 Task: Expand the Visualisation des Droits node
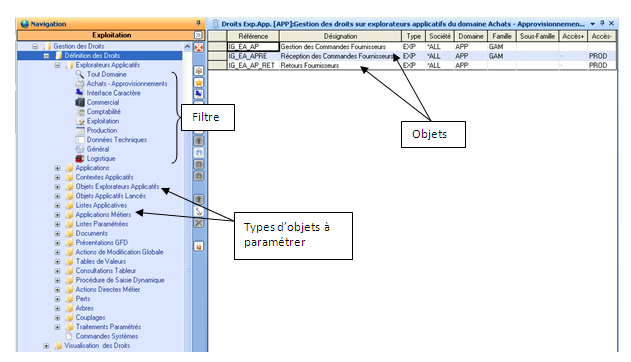click(x=46, y=346)
